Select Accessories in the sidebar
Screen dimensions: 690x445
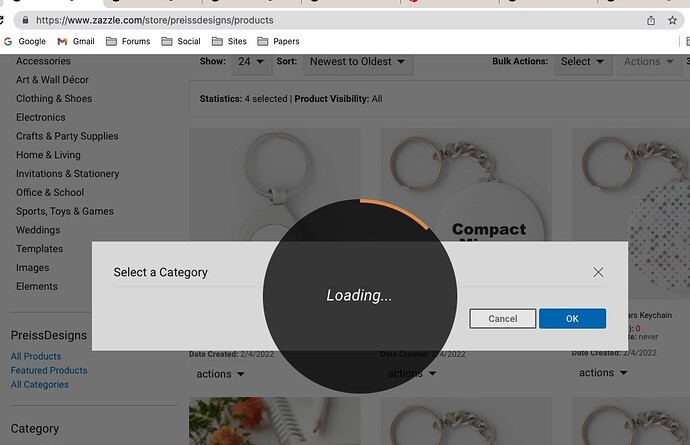pyautogui.click(x=43, y=61)
